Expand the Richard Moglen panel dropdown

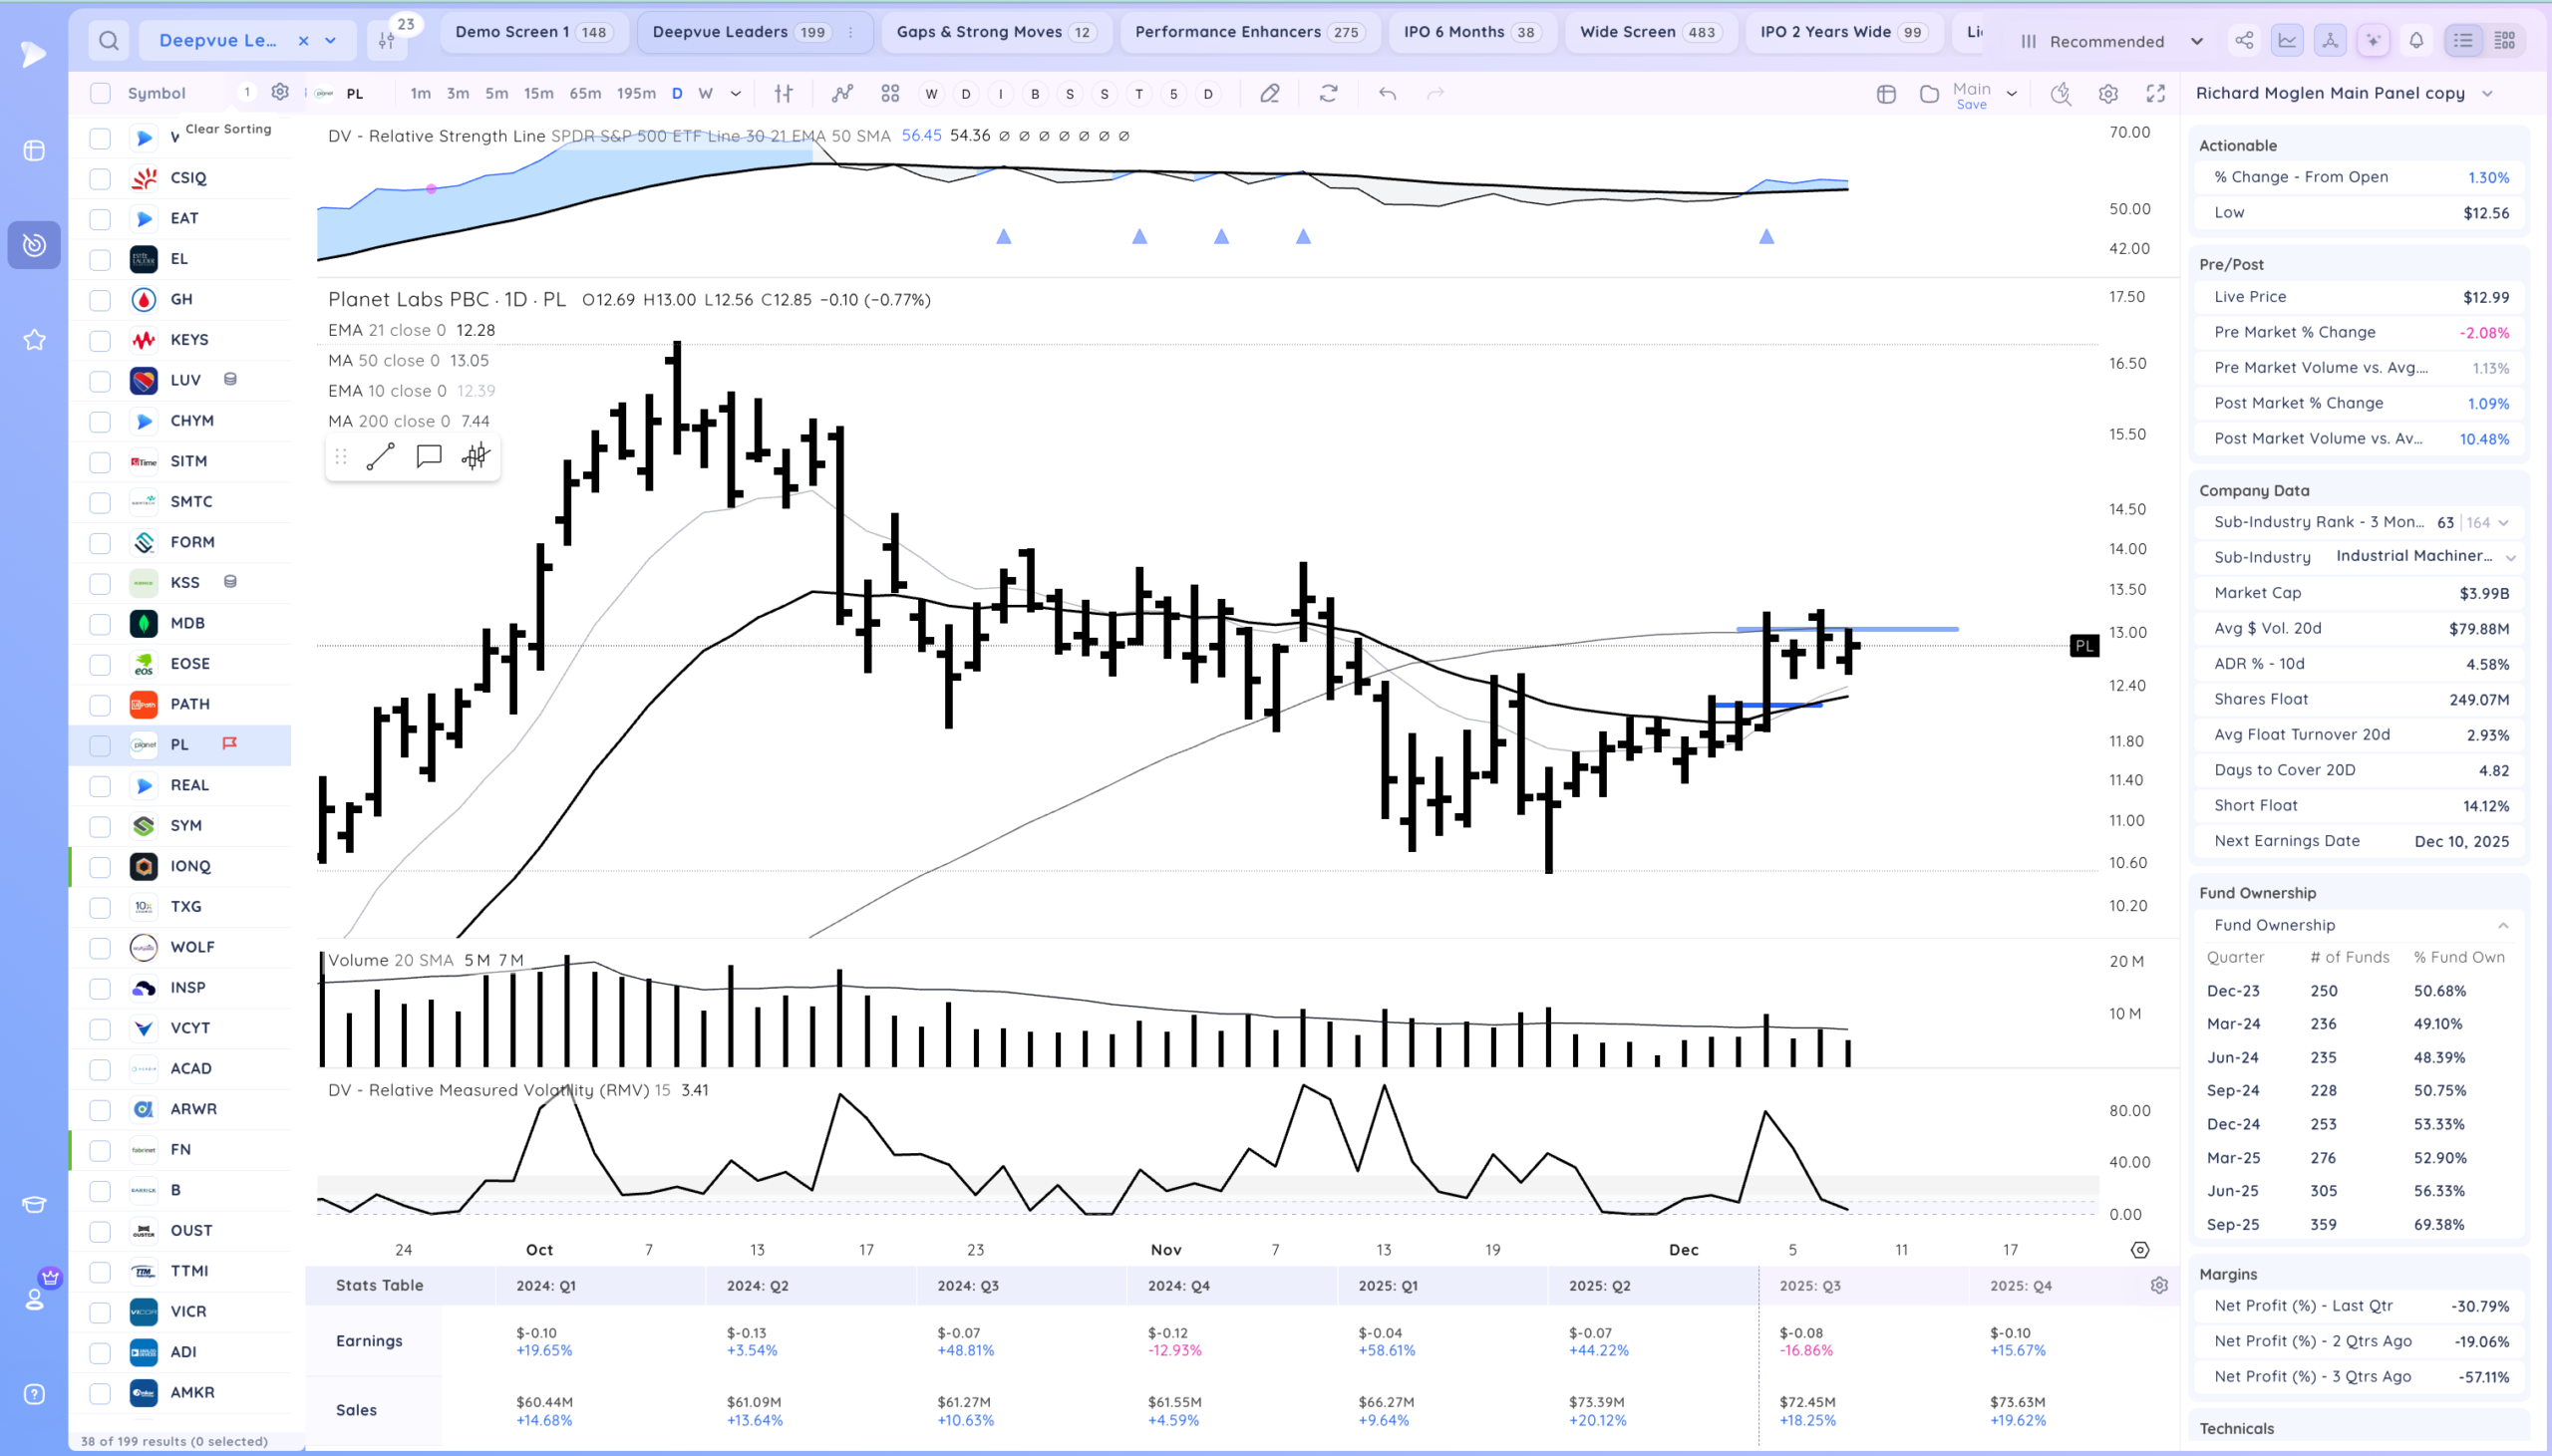pos(2487,93)
